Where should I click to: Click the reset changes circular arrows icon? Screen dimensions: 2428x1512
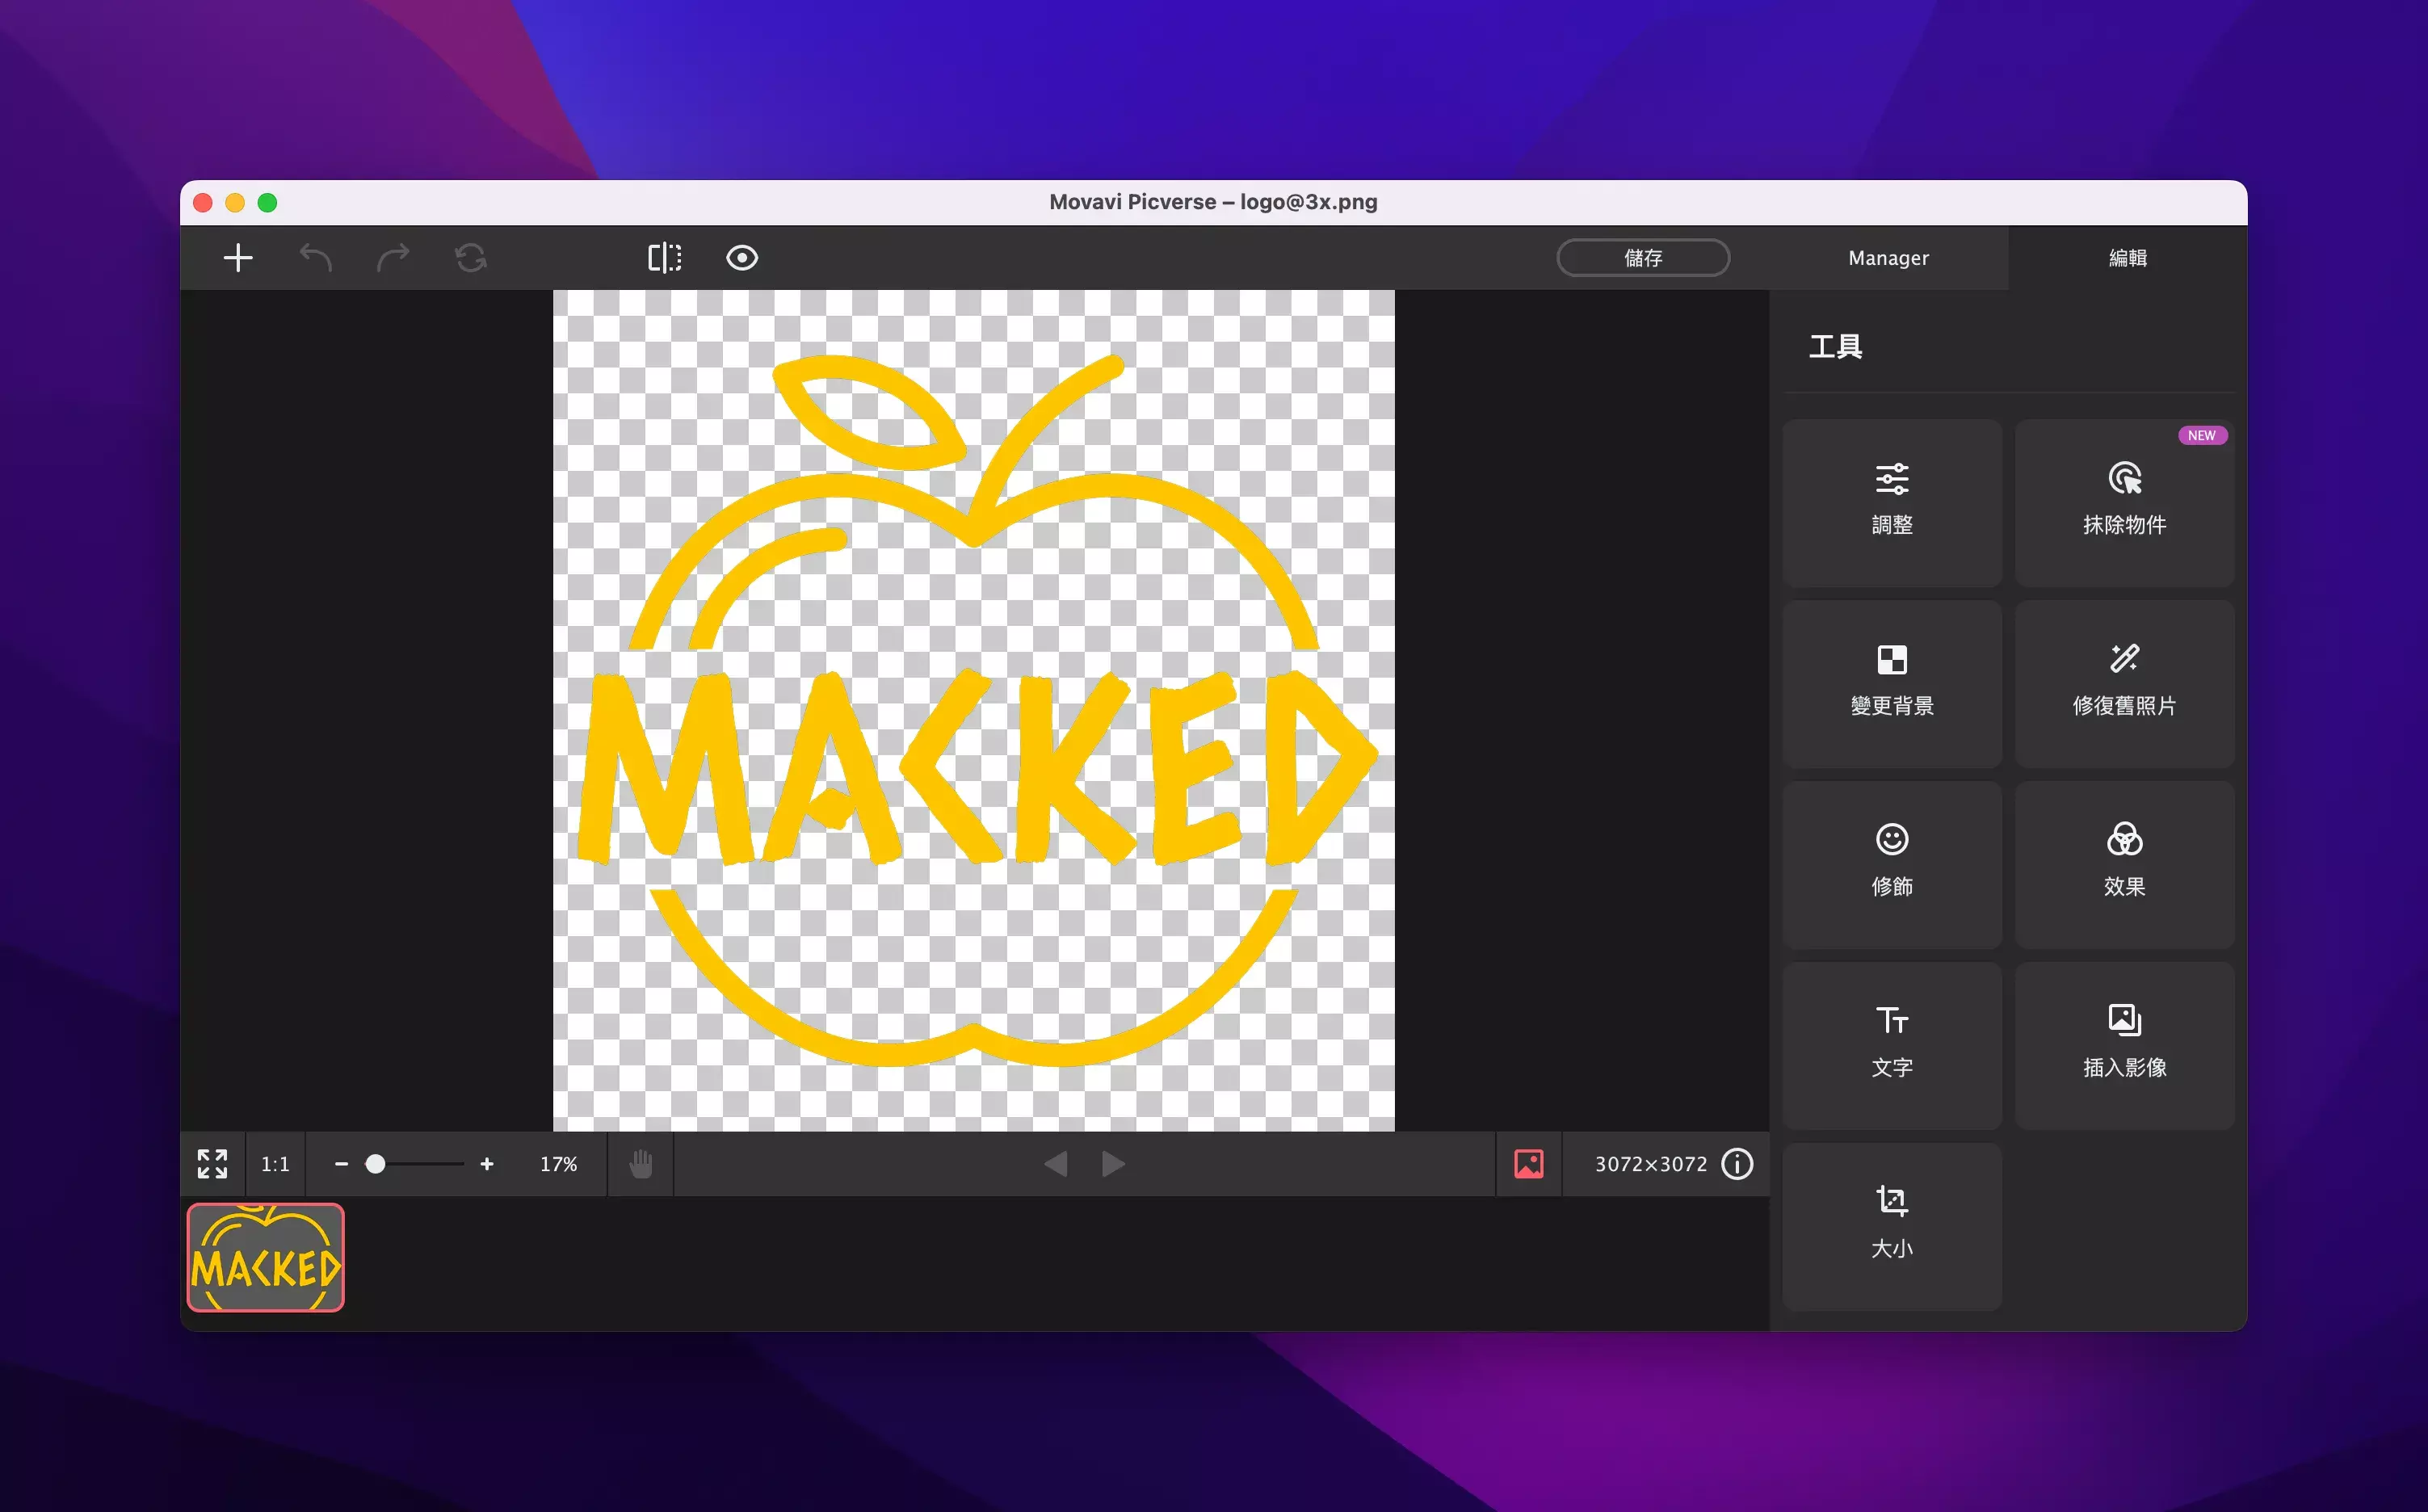pos(470,258)
